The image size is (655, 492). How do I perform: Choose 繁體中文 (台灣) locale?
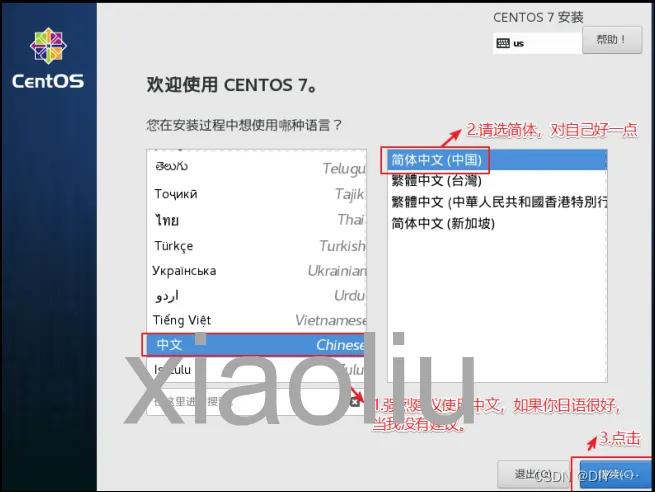[x=497, y=180]
